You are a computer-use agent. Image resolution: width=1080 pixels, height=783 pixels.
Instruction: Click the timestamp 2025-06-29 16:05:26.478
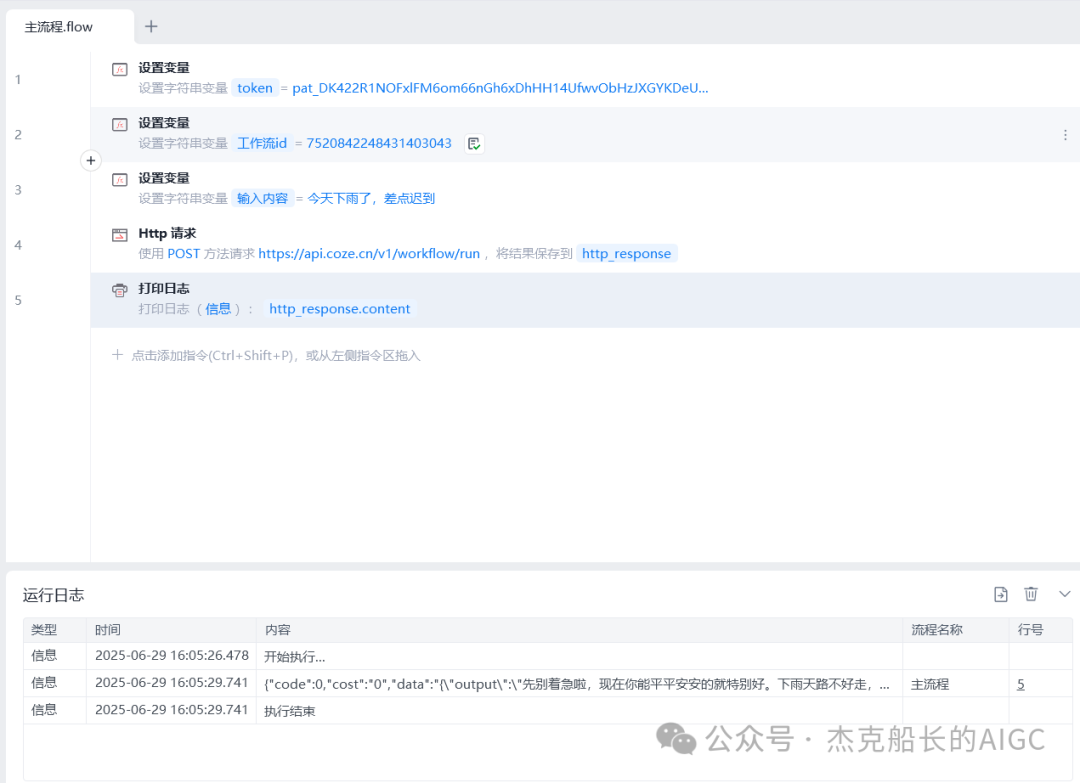tap(172, 656)
